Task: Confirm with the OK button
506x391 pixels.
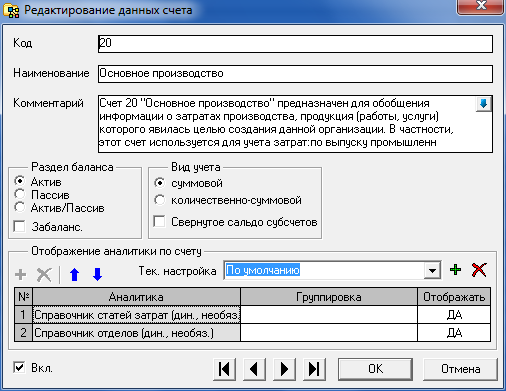Action: point(375,369)
